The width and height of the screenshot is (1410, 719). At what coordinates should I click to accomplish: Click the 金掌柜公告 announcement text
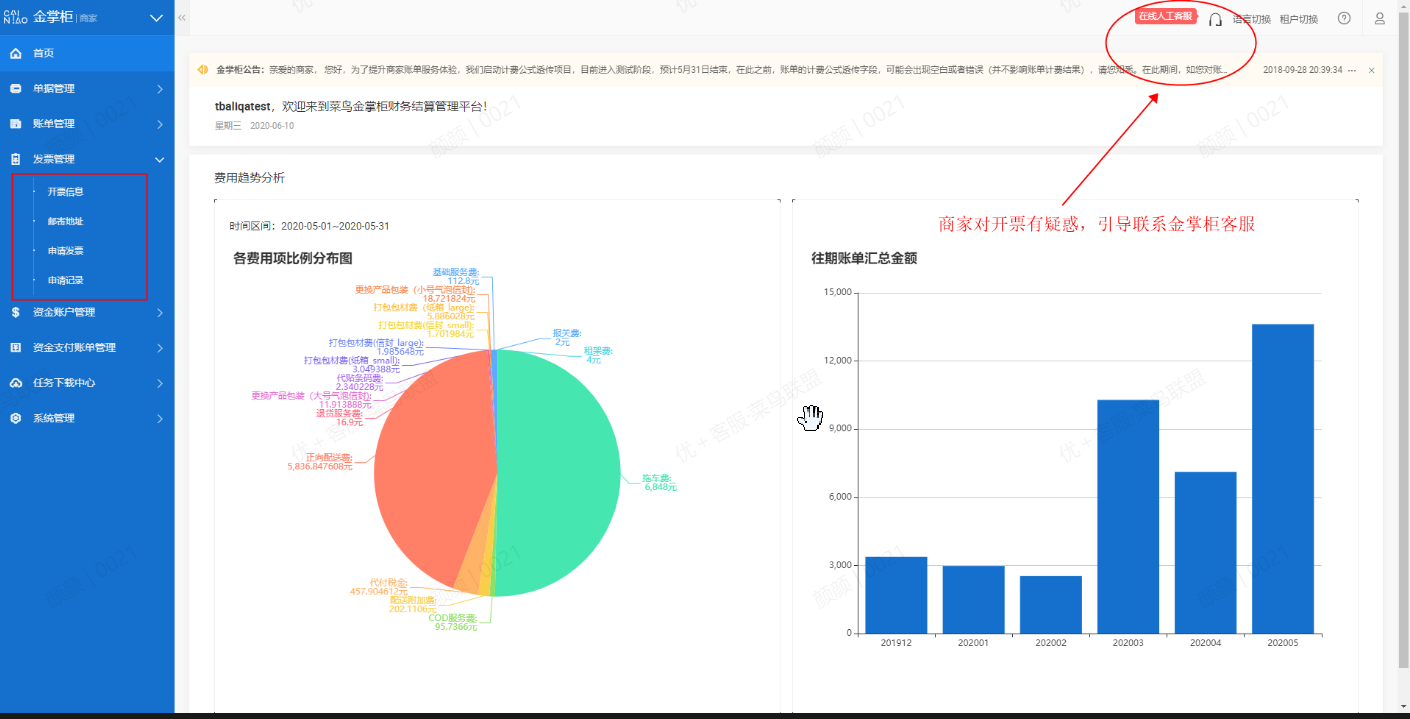click(722, 70)
